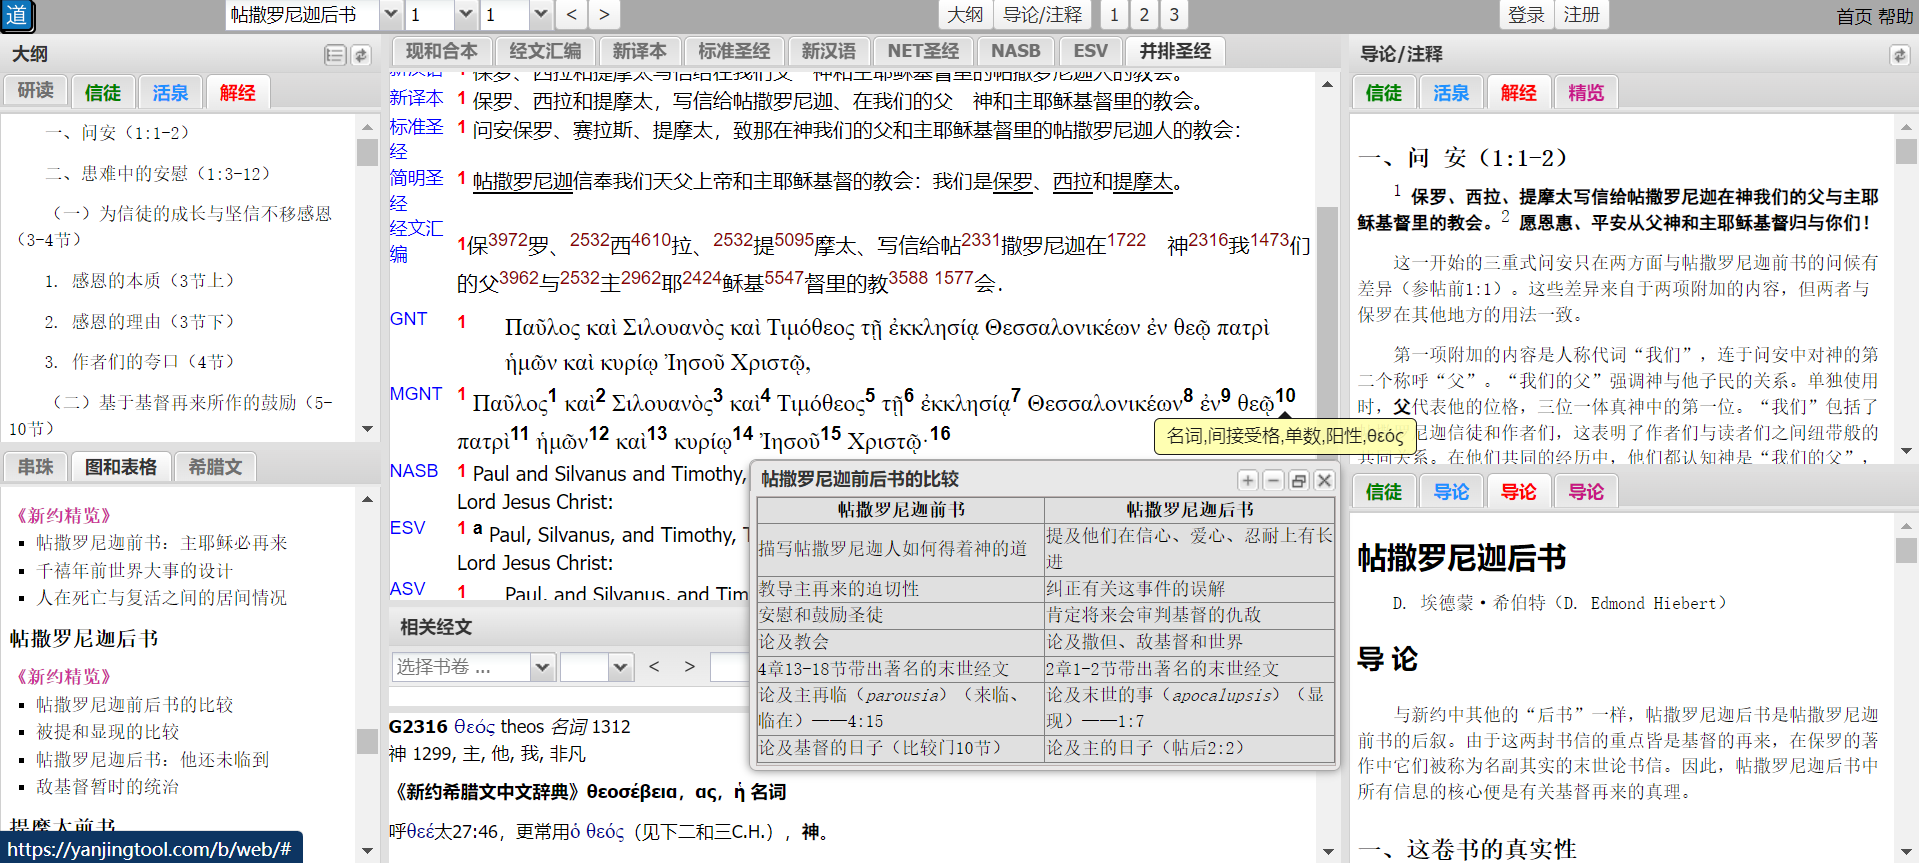Image resolution: width=1919 pixels, height=863 pixels.
Task: Click the list view icon in 大纲 header
Action: coord(335,55)
